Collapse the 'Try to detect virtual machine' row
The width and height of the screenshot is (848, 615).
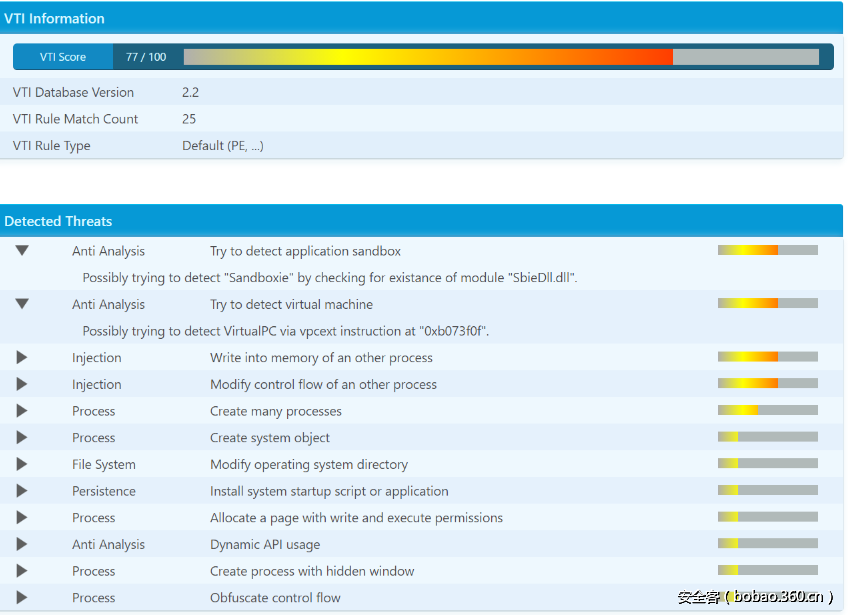click(22, 304)
